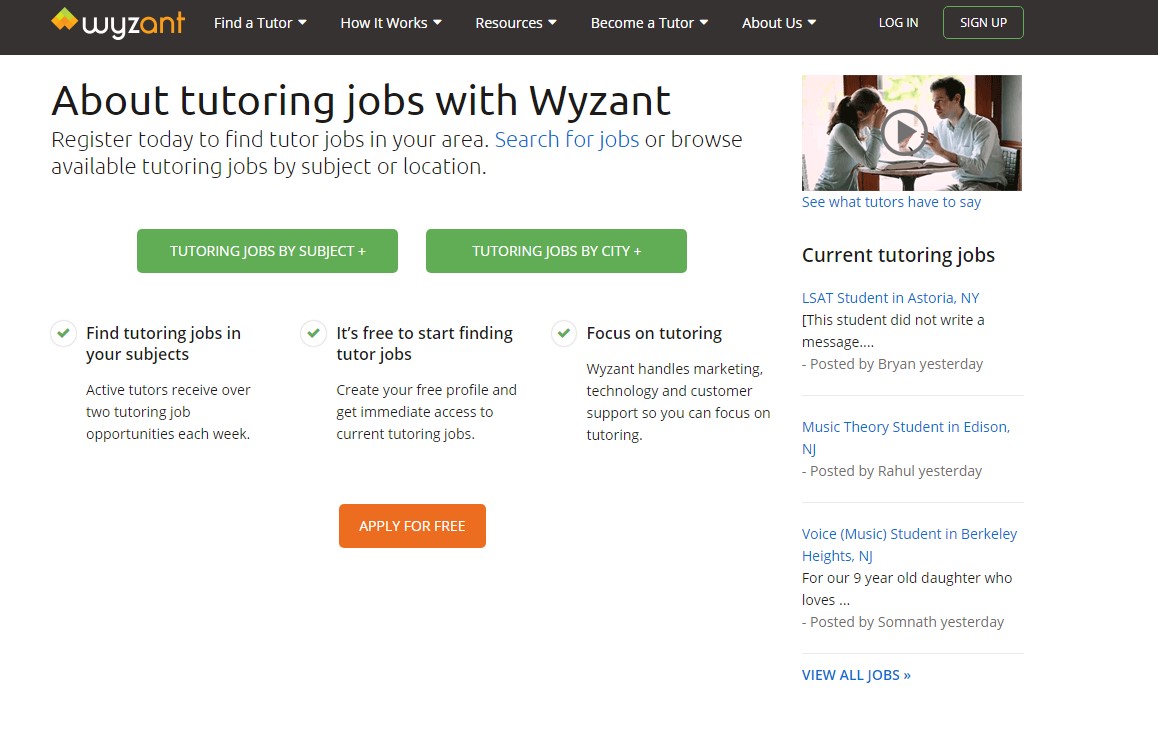Click 'Create your free profile' paragraph
This screenshot has width=1158, height=734.
(426, 412)
